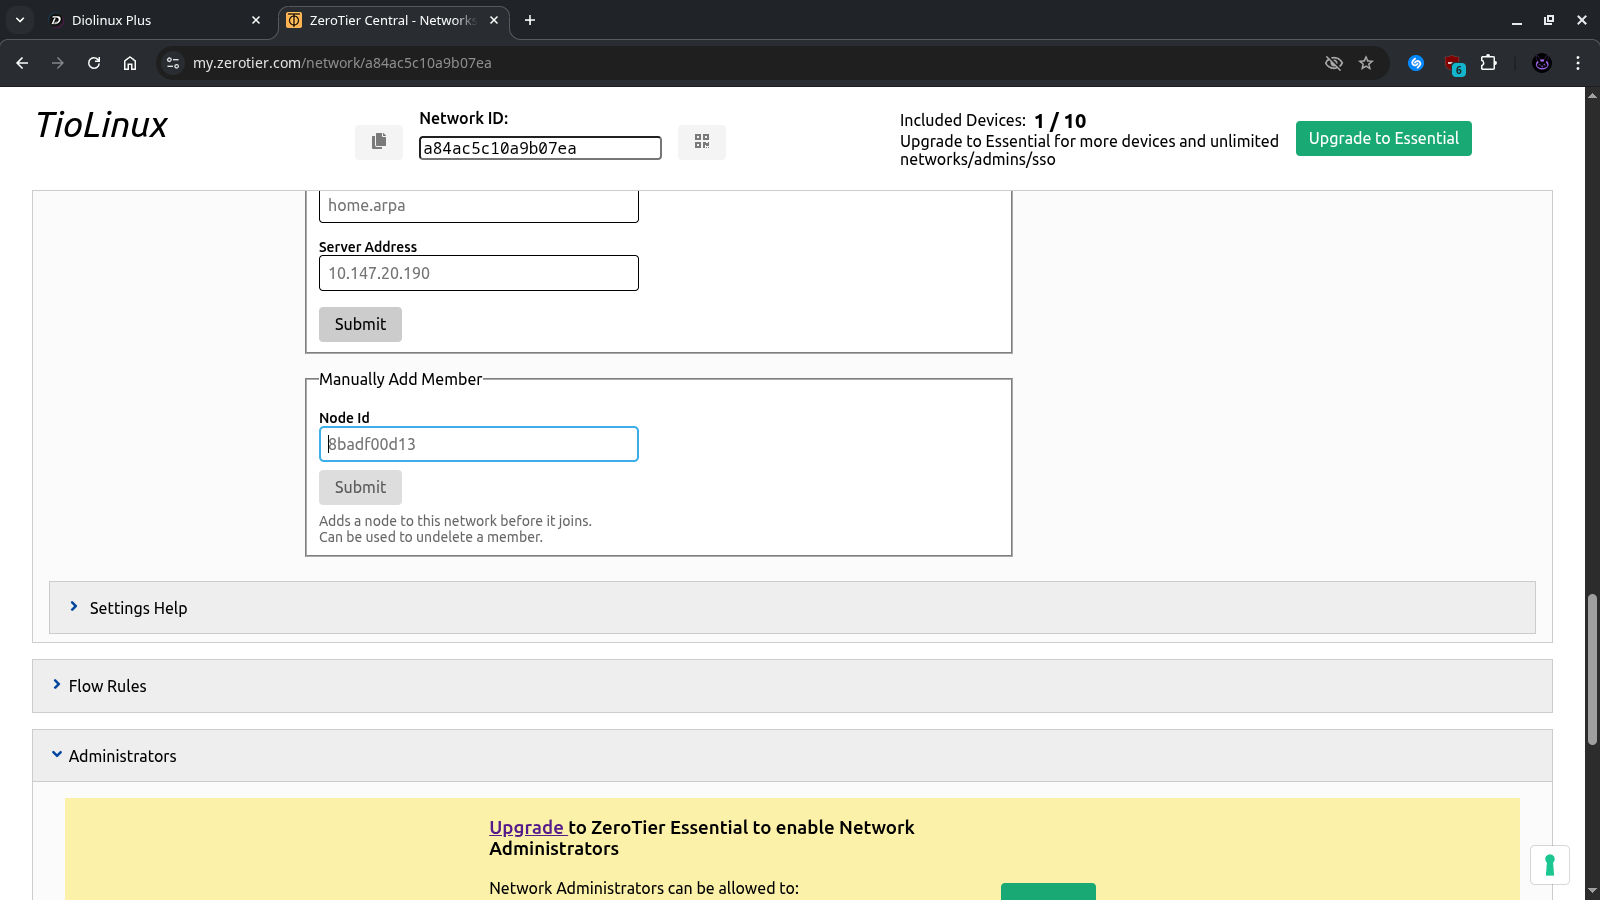This screenshot has width=1600, height=900.
Task: Open the tab search dropdown arrow
Action: tap(20, 20)
